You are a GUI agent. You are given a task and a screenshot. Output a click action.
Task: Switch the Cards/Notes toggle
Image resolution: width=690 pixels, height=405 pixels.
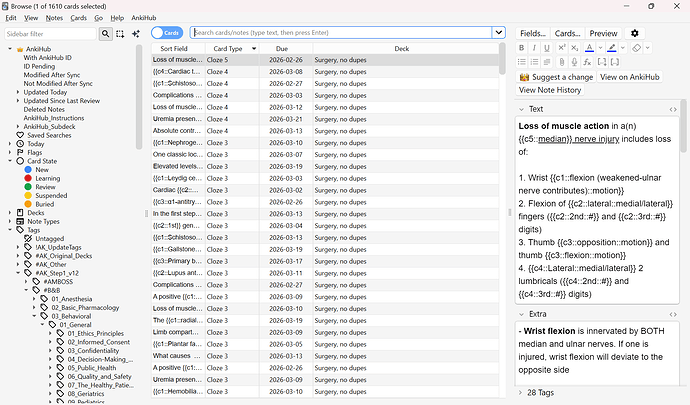coord(167,33)
